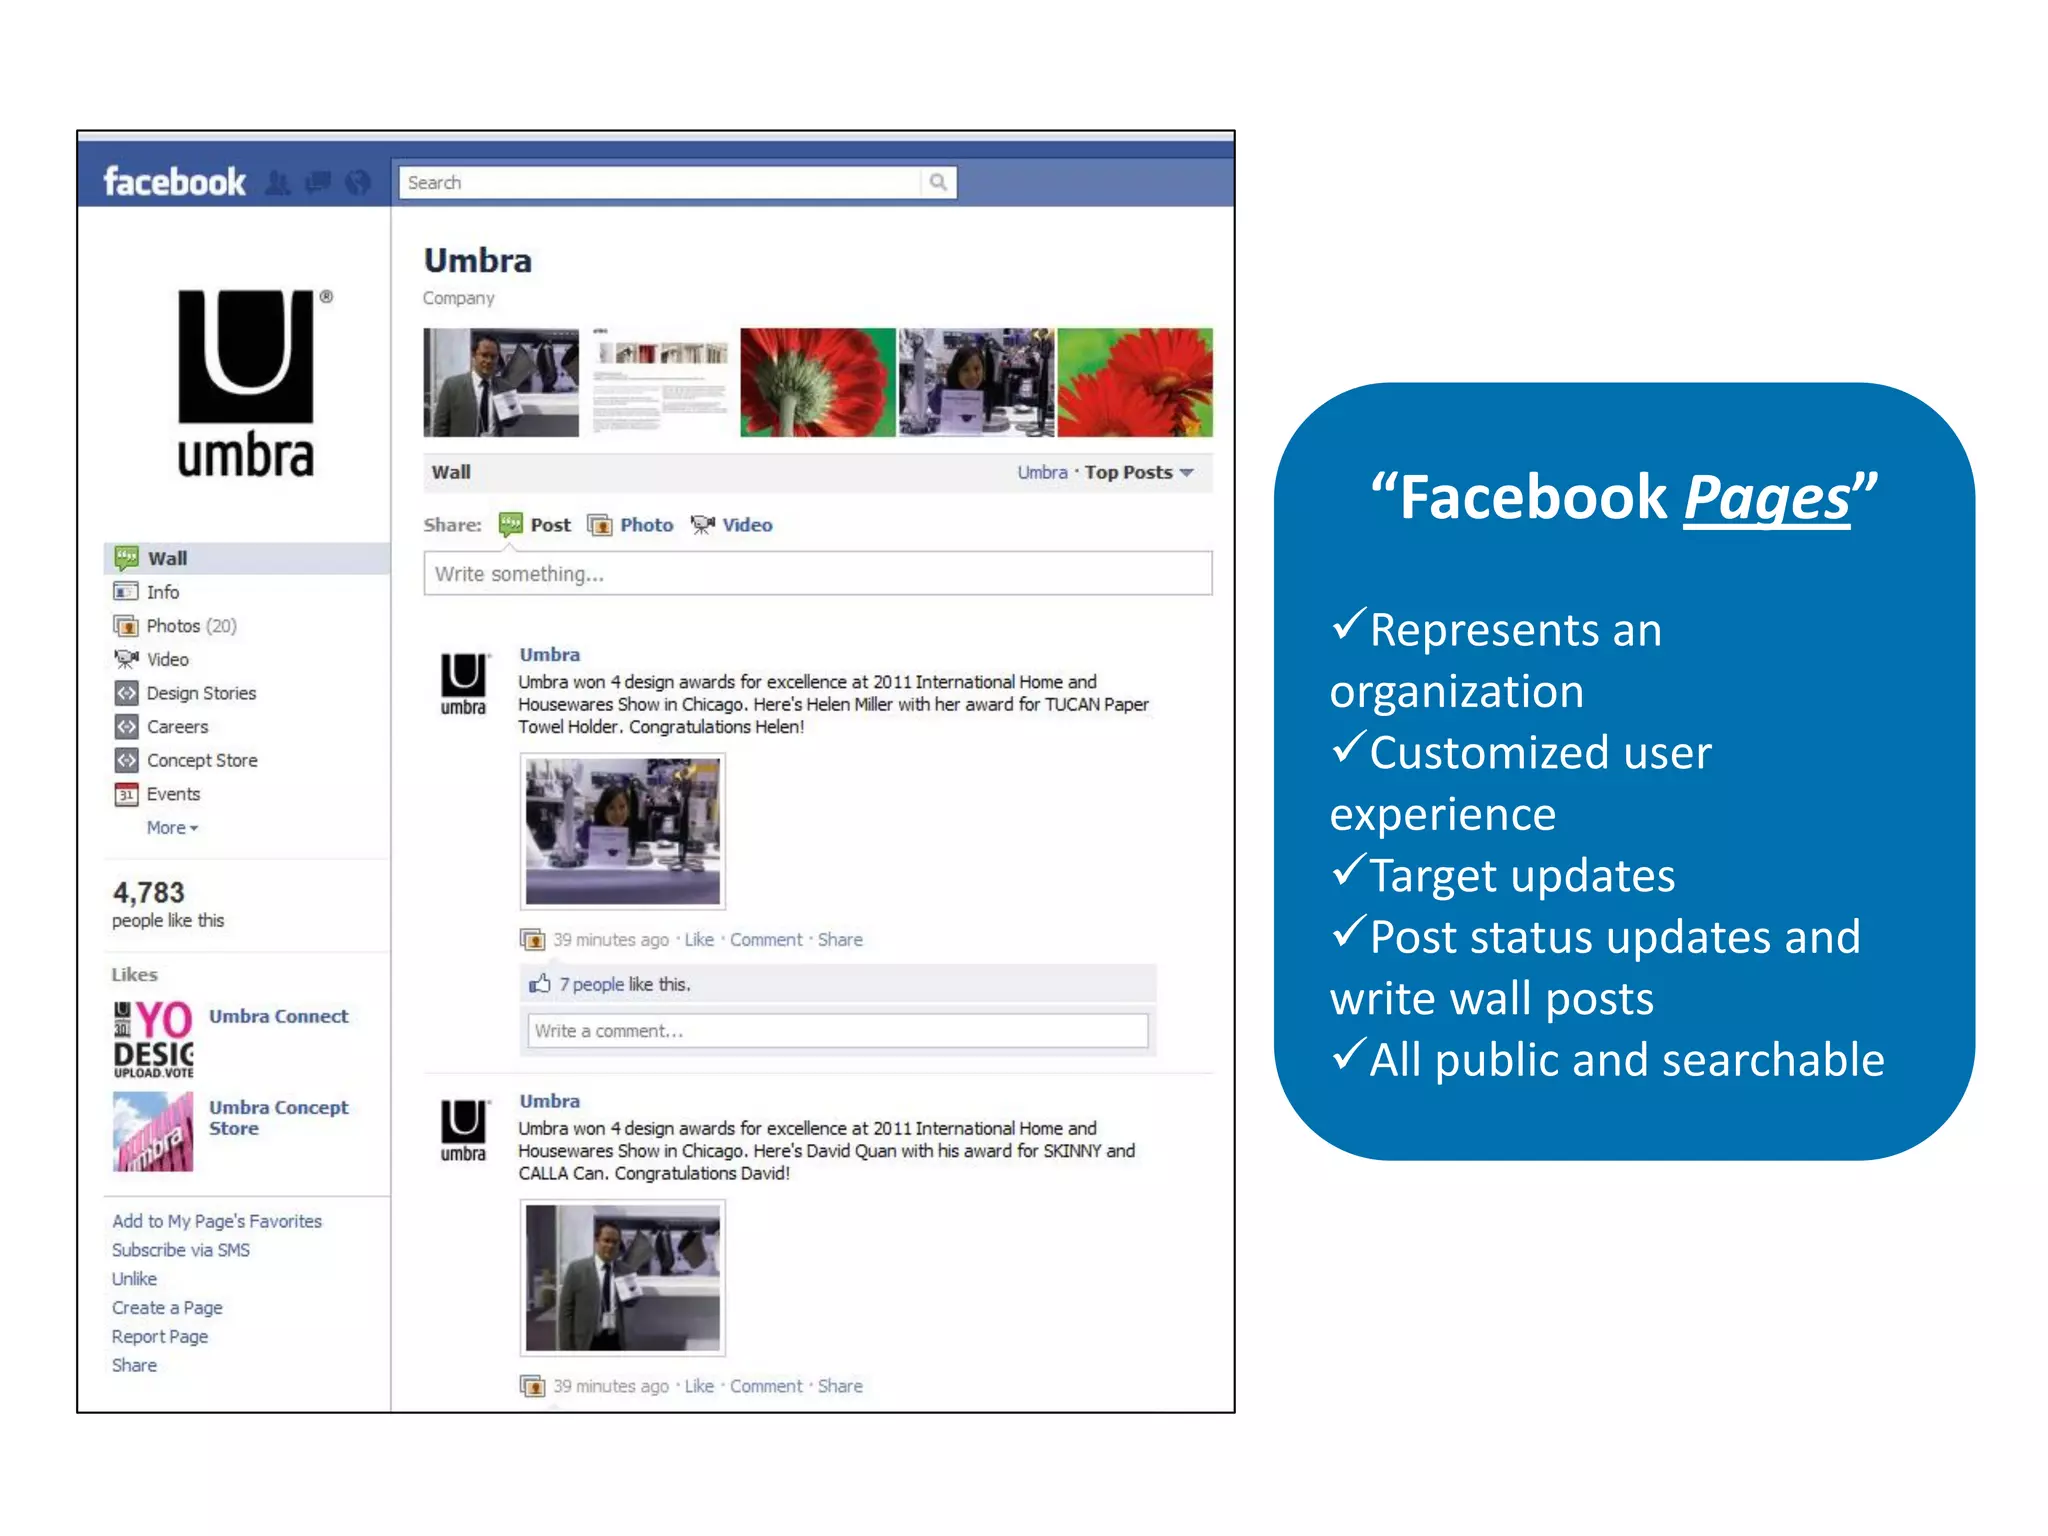Open the woman at booth thumbnail in the photo strip
Image resolution: width=2048 pixels, height=1536 pixels.
tap(977, 383)
